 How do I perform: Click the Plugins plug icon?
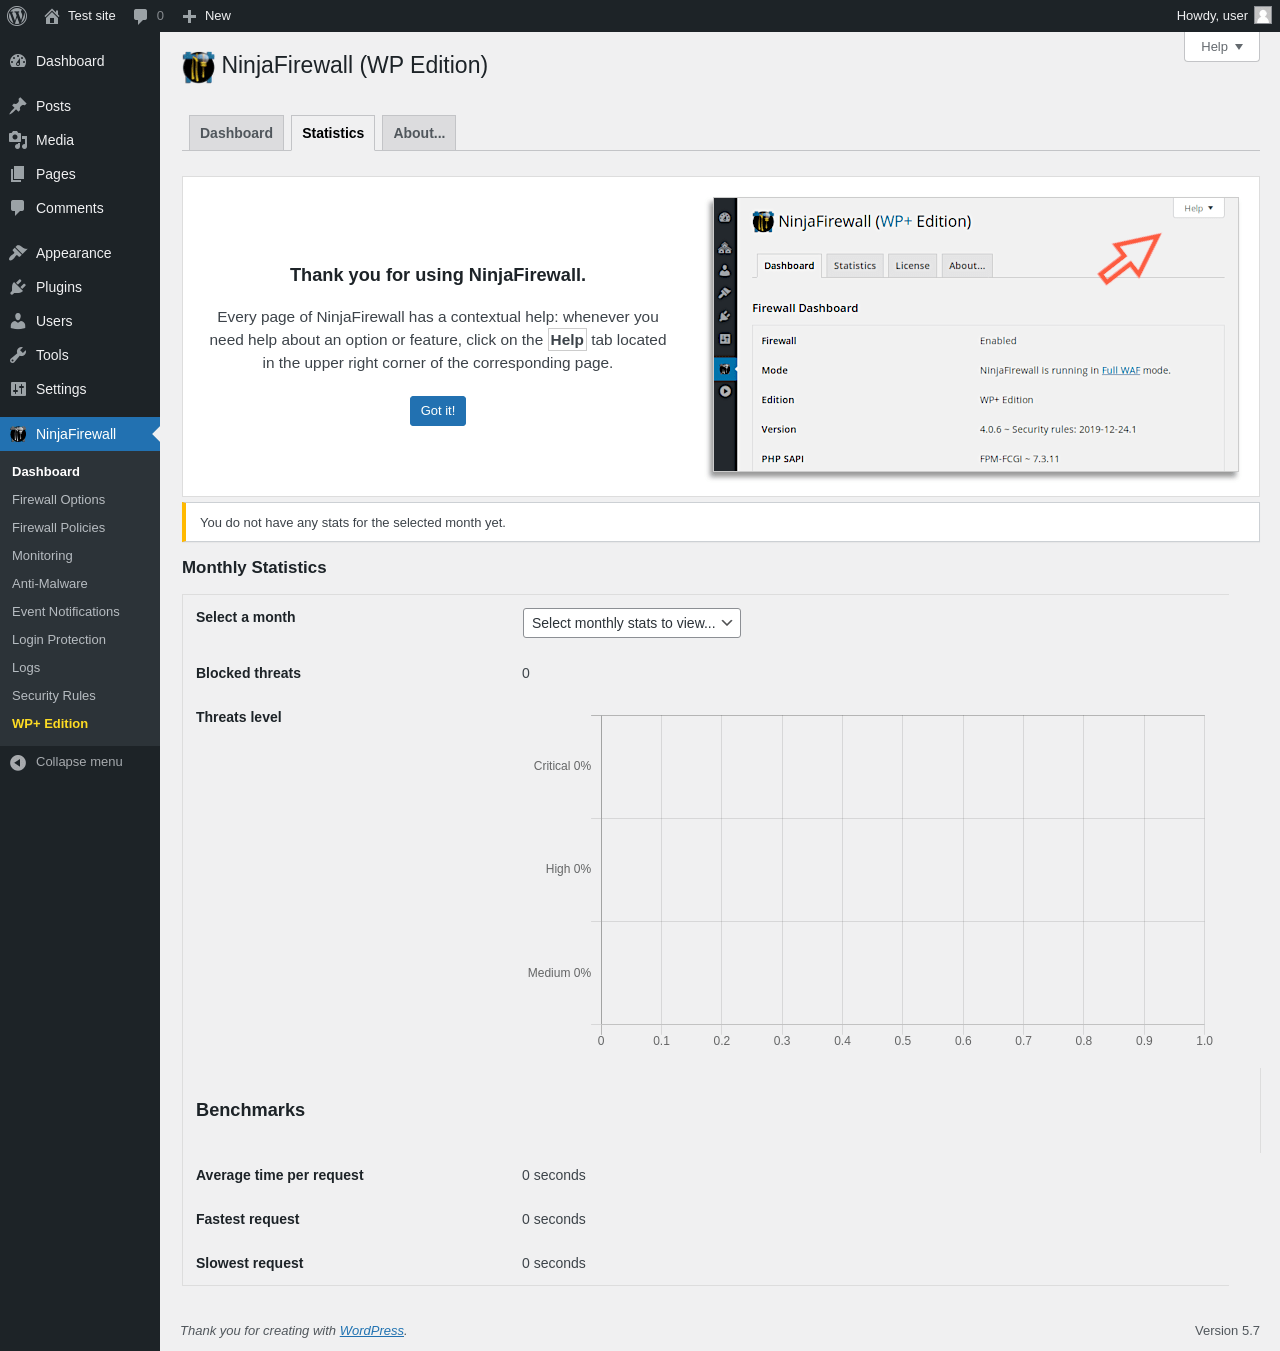point(18,287)
